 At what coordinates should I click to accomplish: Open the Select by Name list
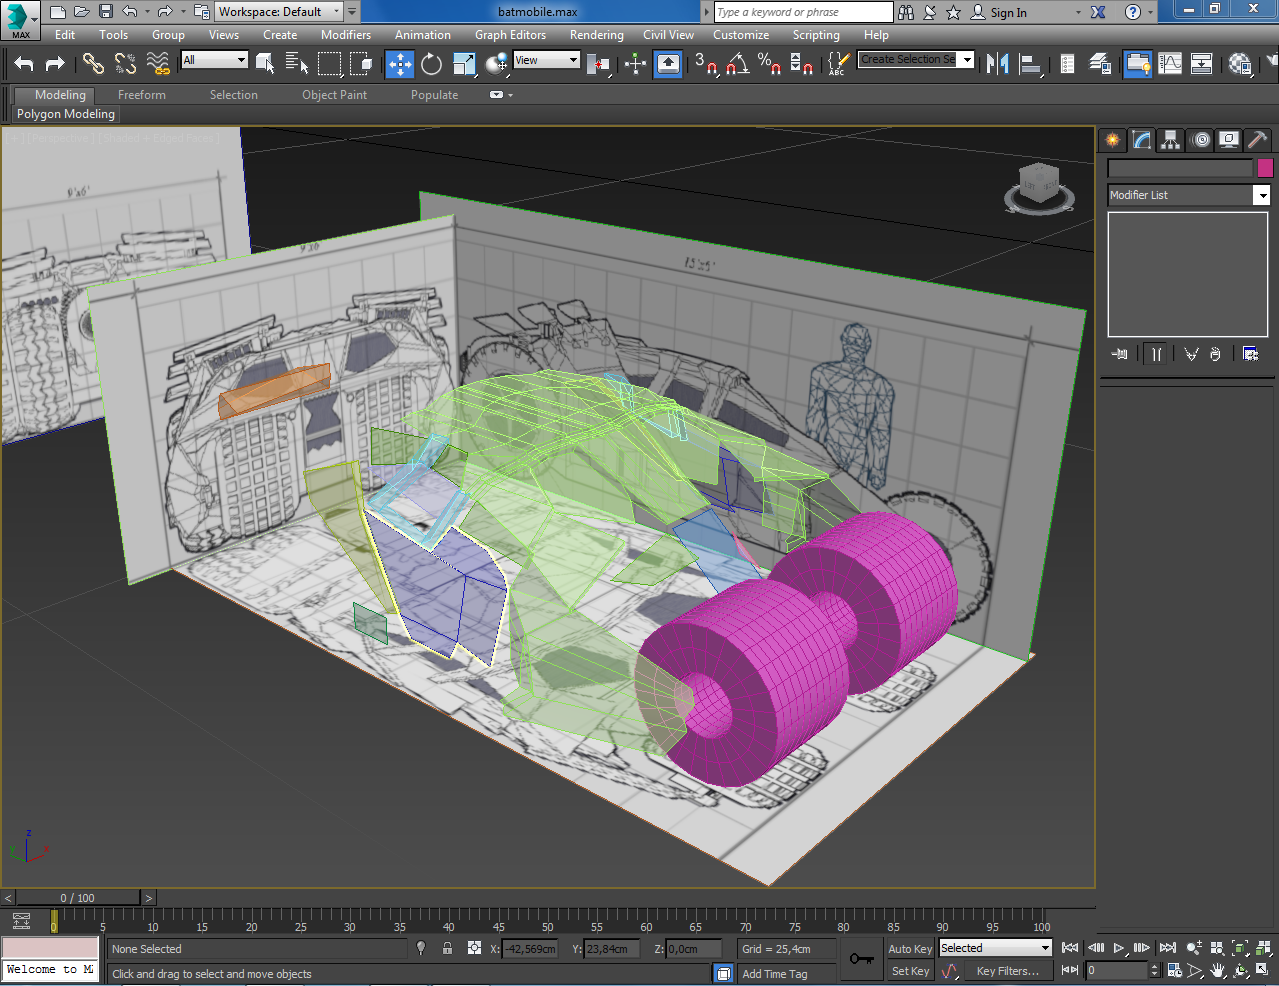point(297,64)
